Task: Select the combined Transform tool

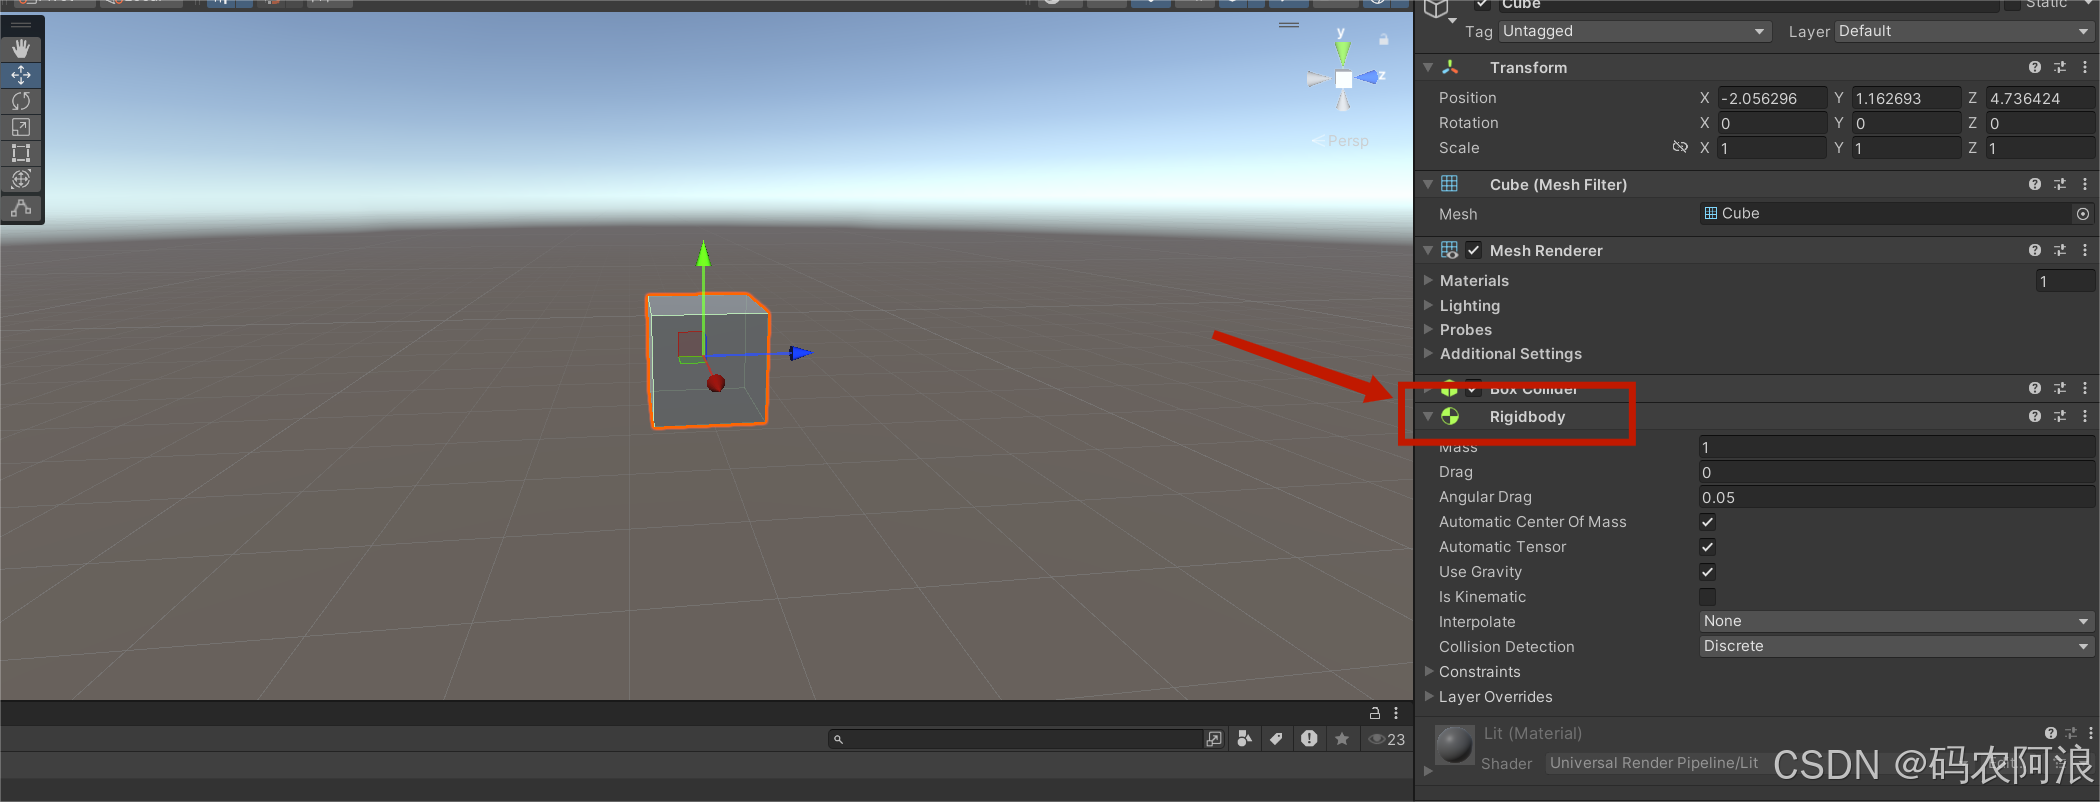Action: [x=21, y=179]
